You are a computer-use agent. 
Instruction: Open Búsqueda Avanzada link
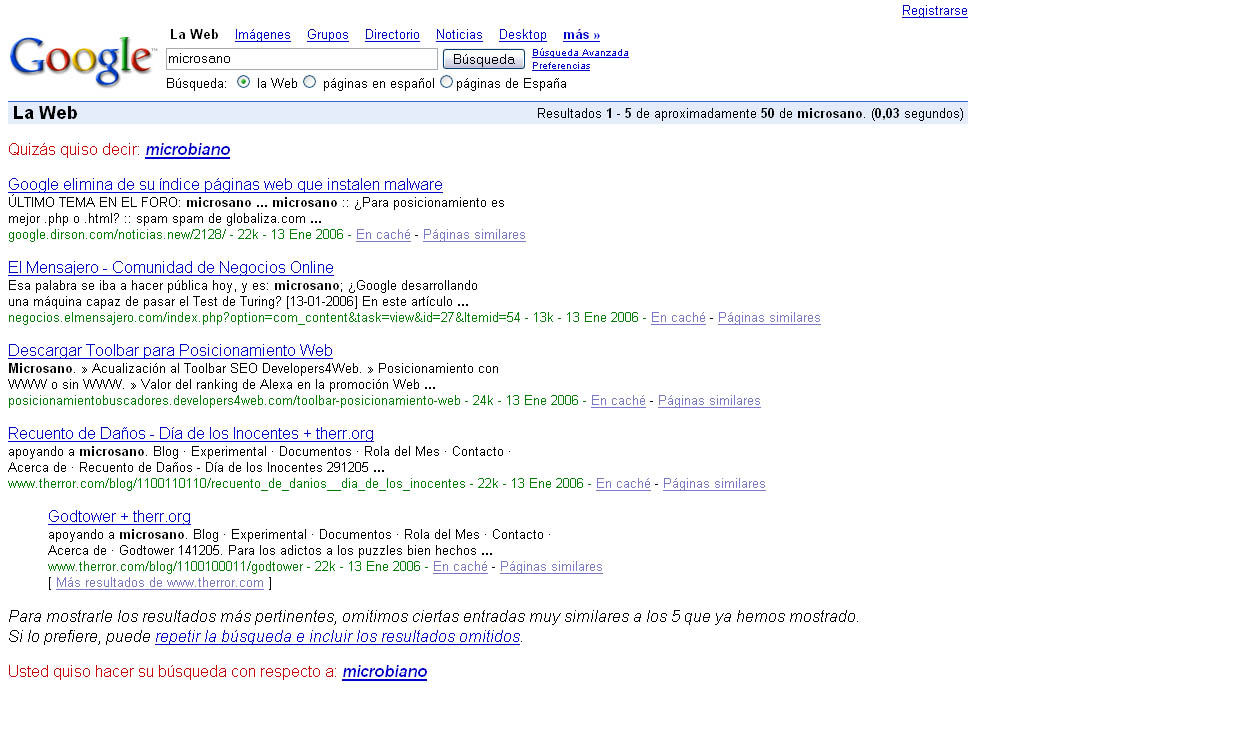click(x=580, y=53)
